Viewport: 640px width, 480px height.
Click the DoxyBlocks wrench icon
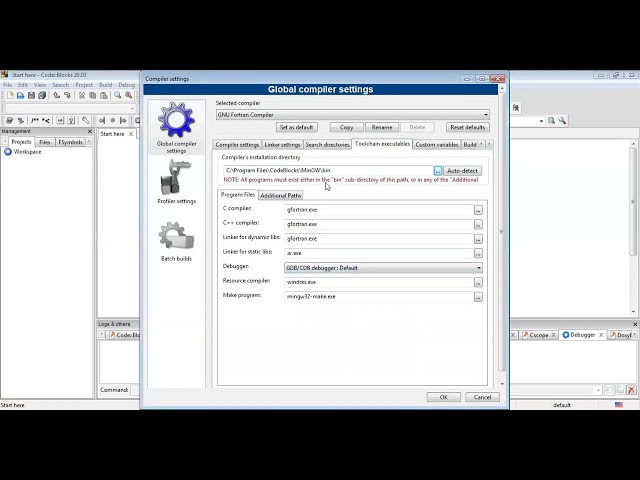click(85, 120)
